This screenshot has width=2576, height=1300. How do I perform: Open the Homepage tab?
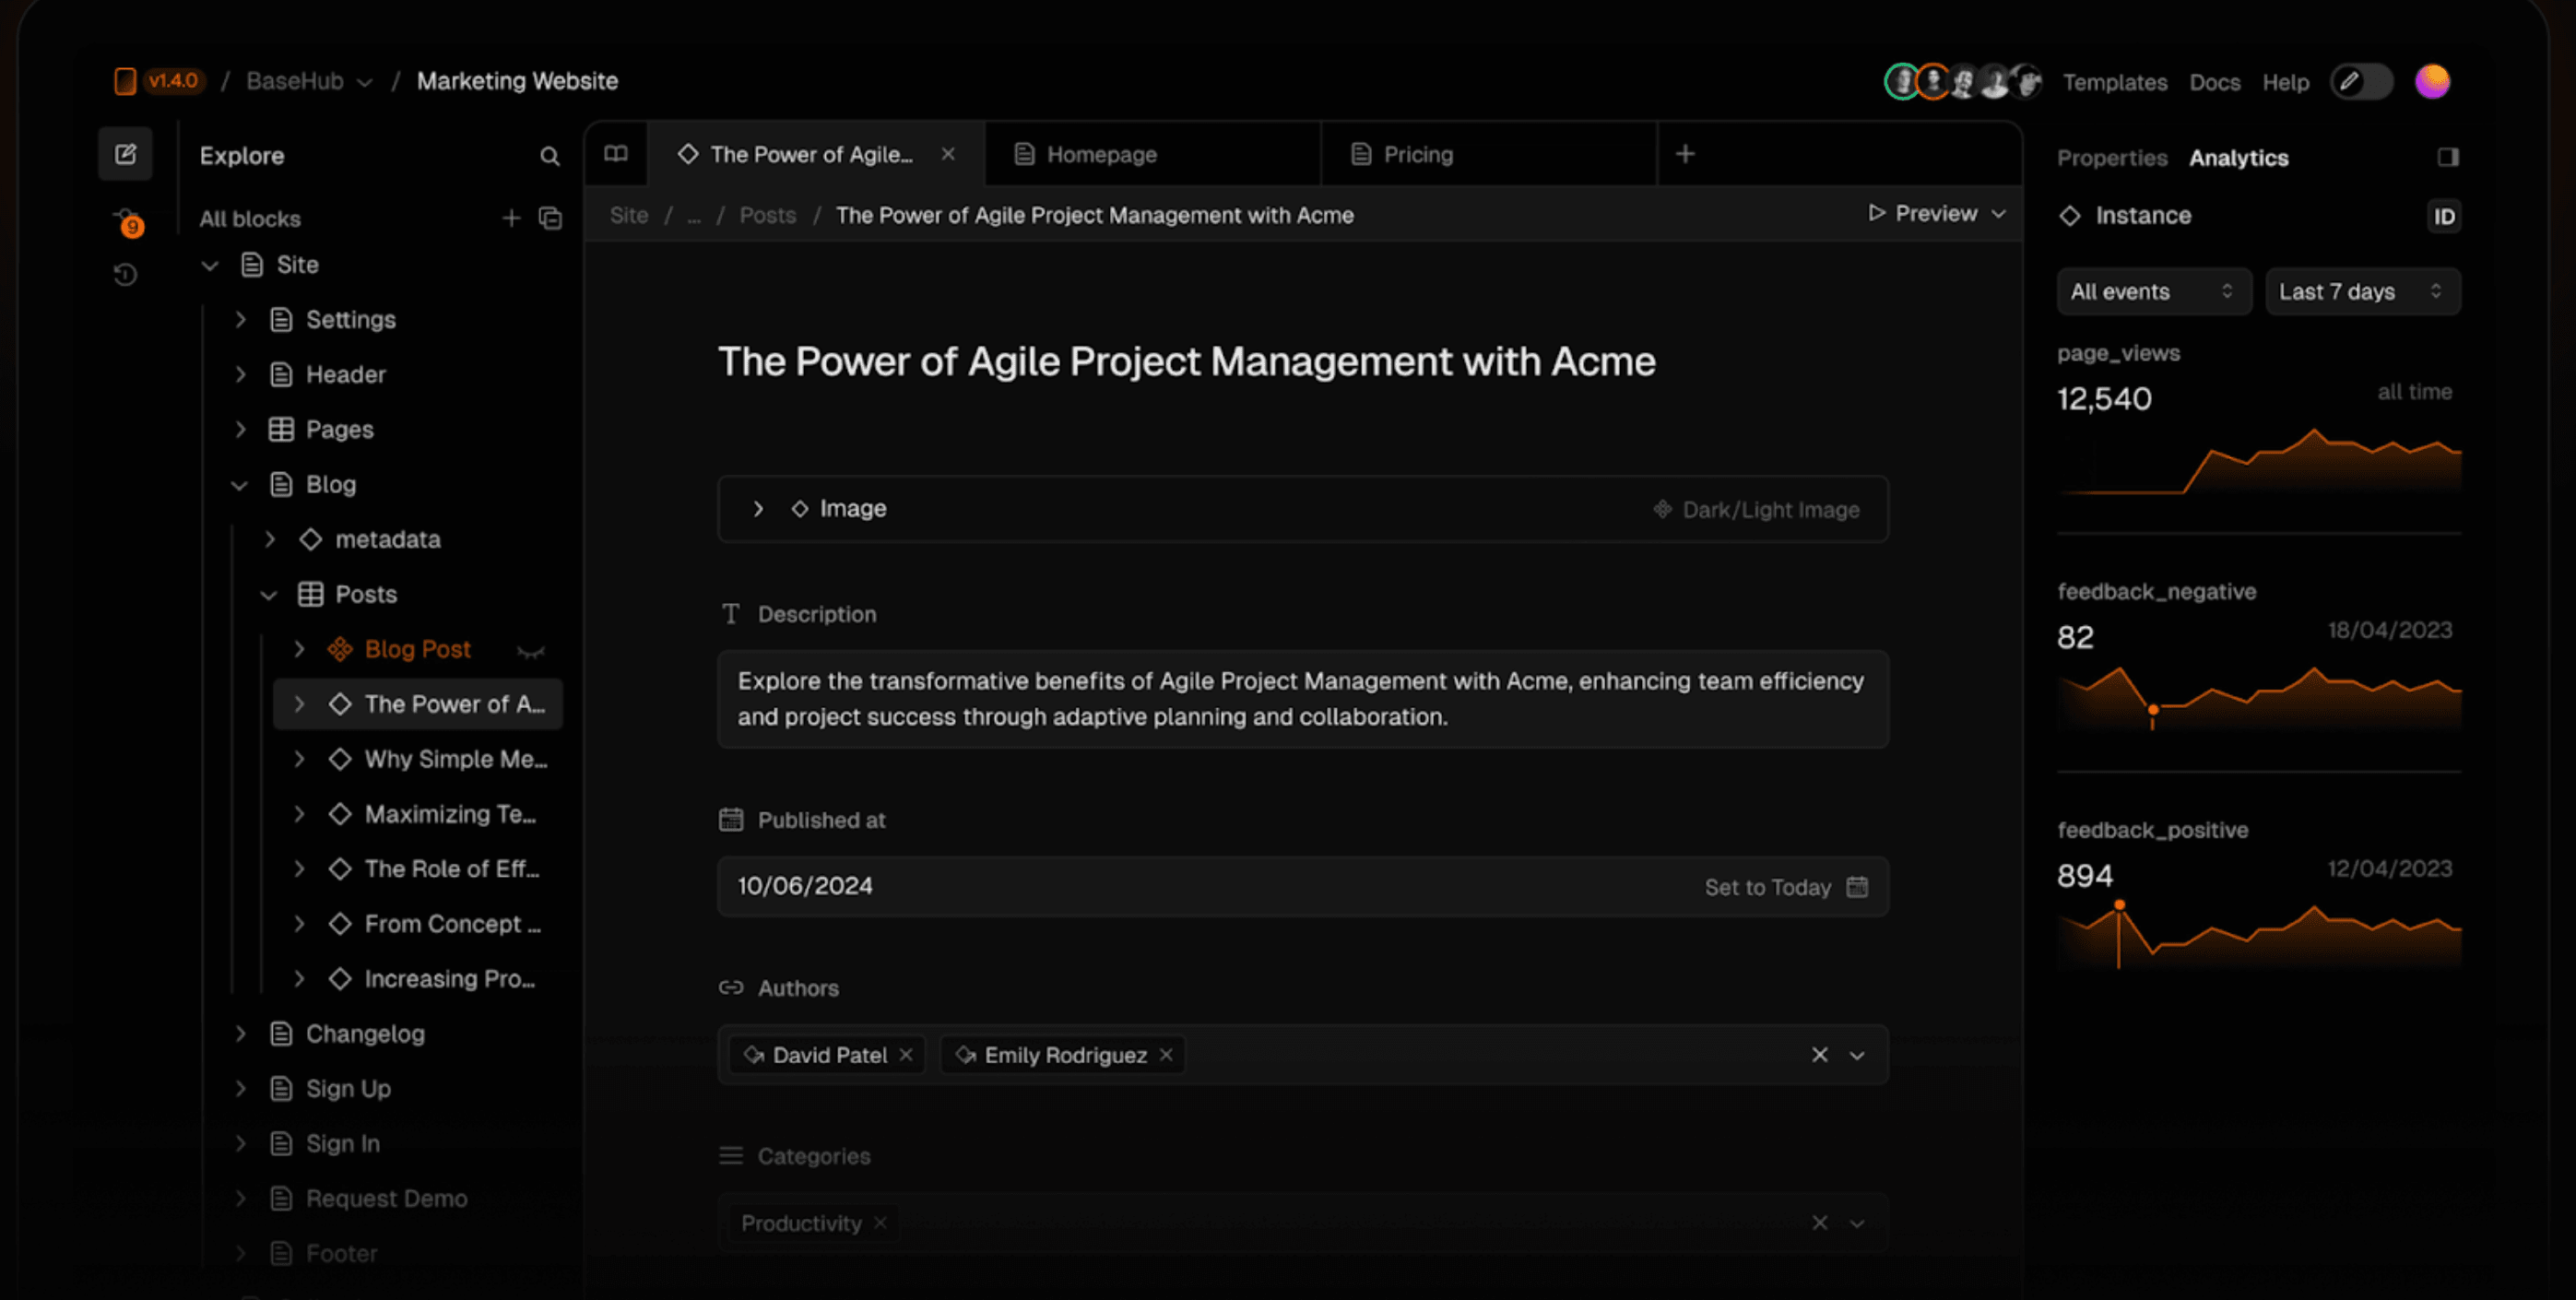(1100, 154)
